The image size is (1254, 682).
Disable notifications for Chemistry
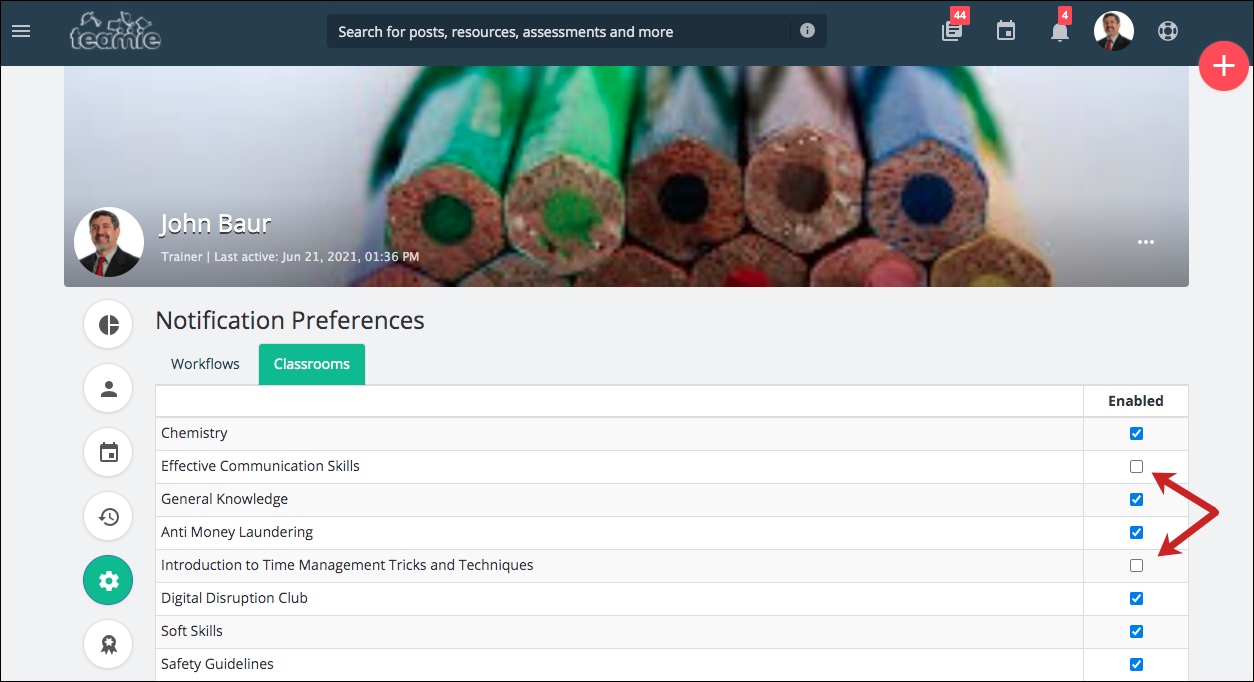[x=1136, y=433]
